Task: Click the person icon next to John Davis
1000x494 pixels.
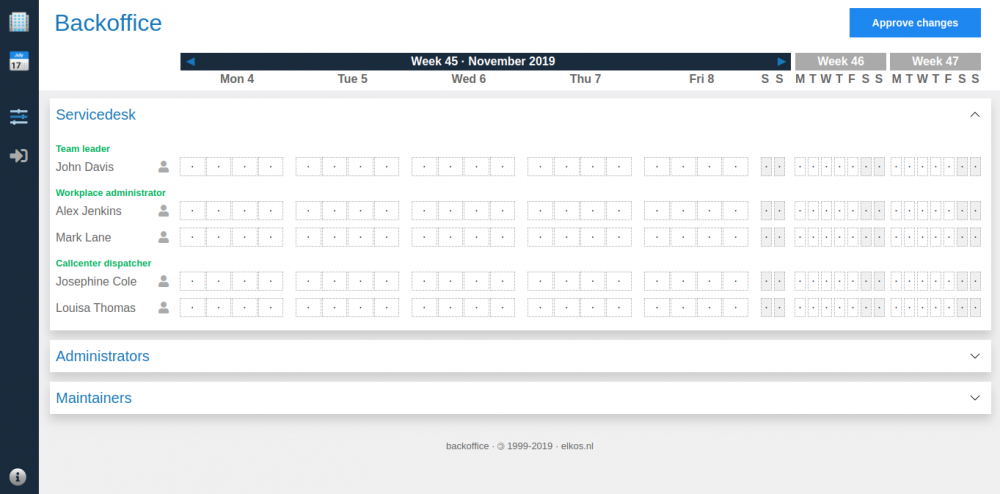Action: pos(163,167)
